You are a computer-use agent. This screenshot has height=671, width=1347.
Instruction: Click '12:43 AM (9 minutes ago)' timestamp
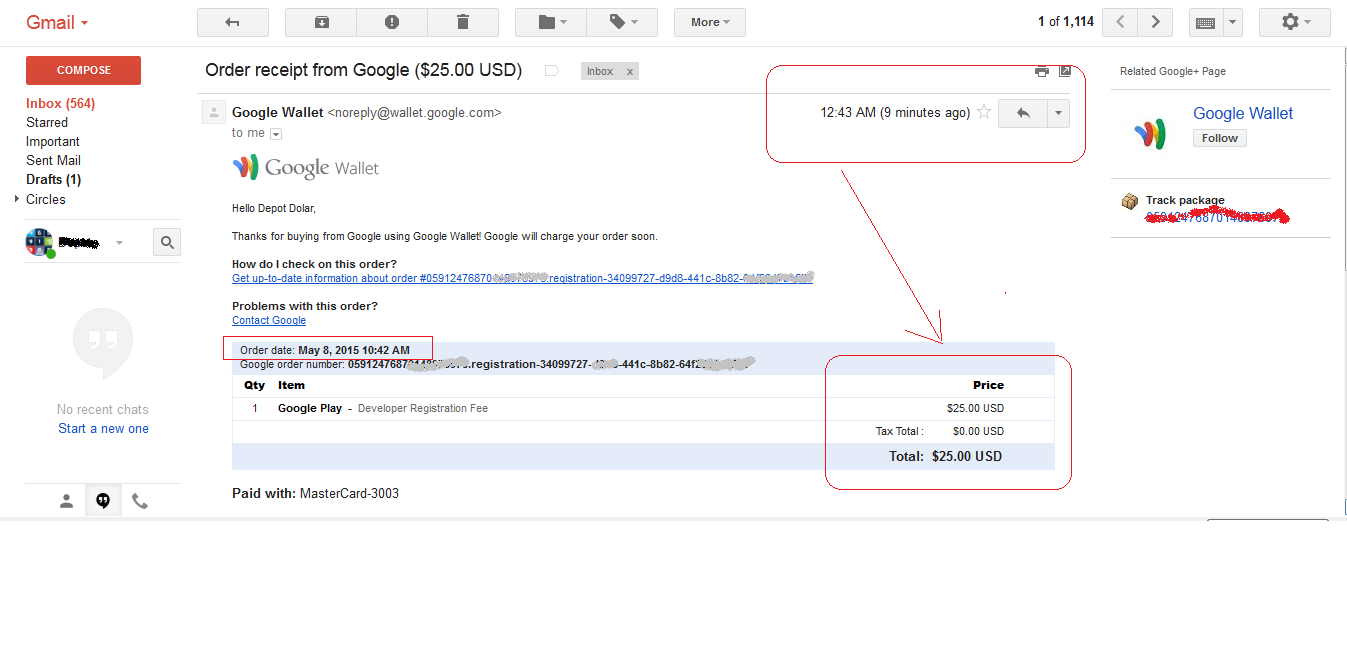(895, 112)
